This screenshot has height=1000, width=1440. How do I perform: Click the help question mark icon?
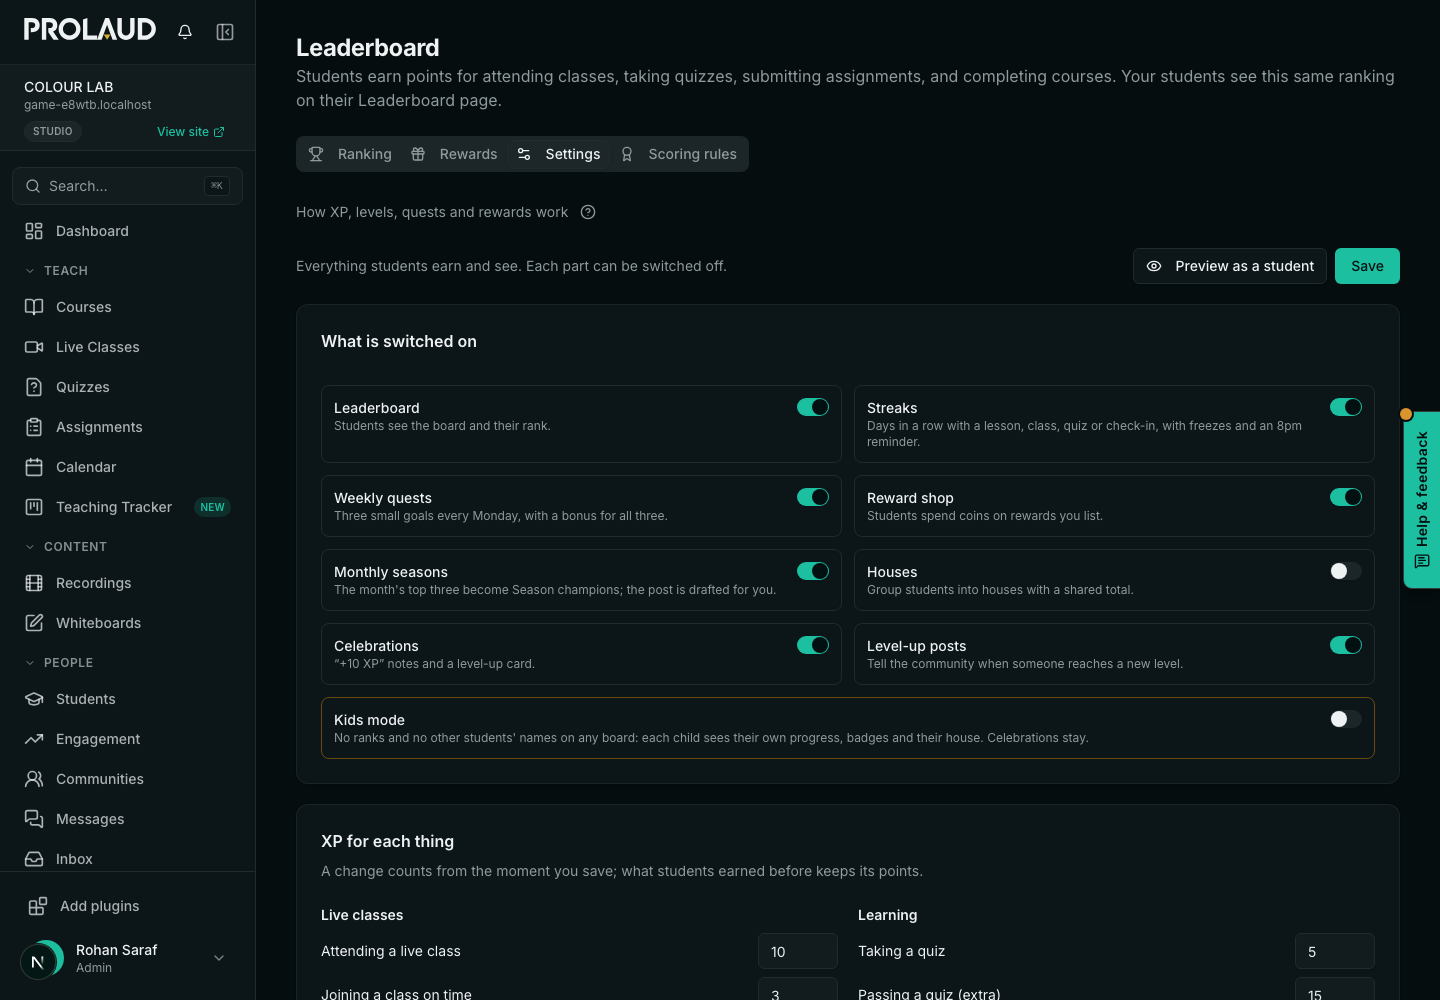(x=588, y=212)
